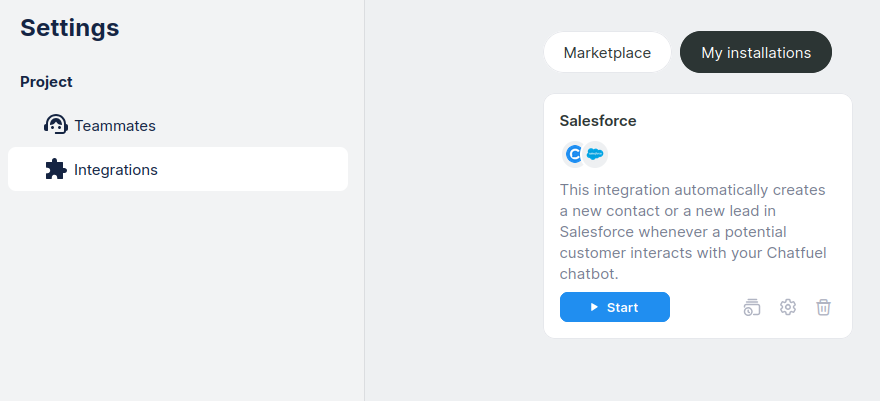Click the Project section label

click(46, 82)
